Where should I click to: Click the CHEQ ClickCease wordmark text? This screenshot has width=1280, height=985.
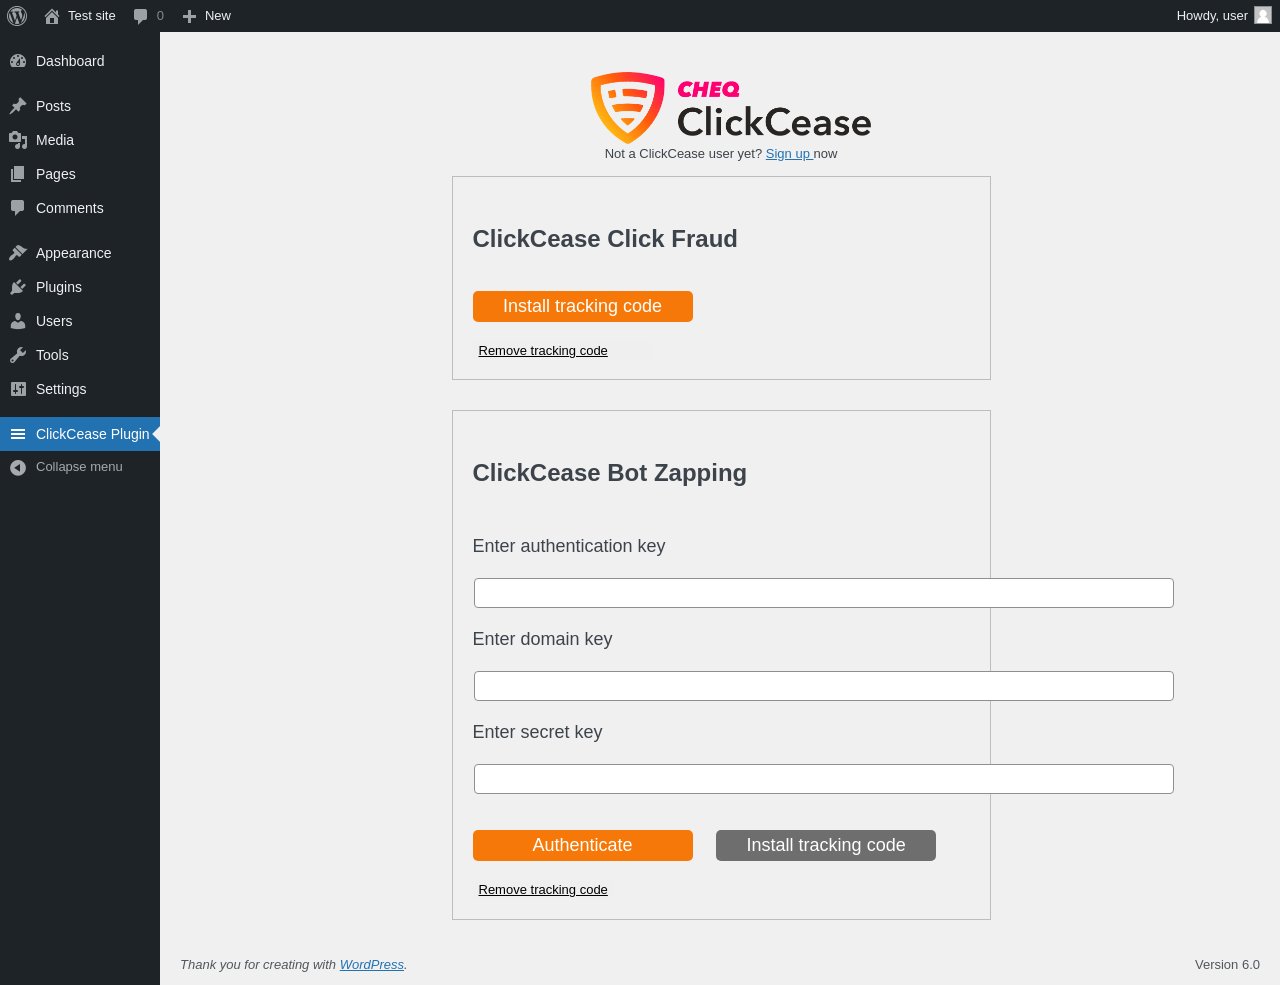[774, 110]
